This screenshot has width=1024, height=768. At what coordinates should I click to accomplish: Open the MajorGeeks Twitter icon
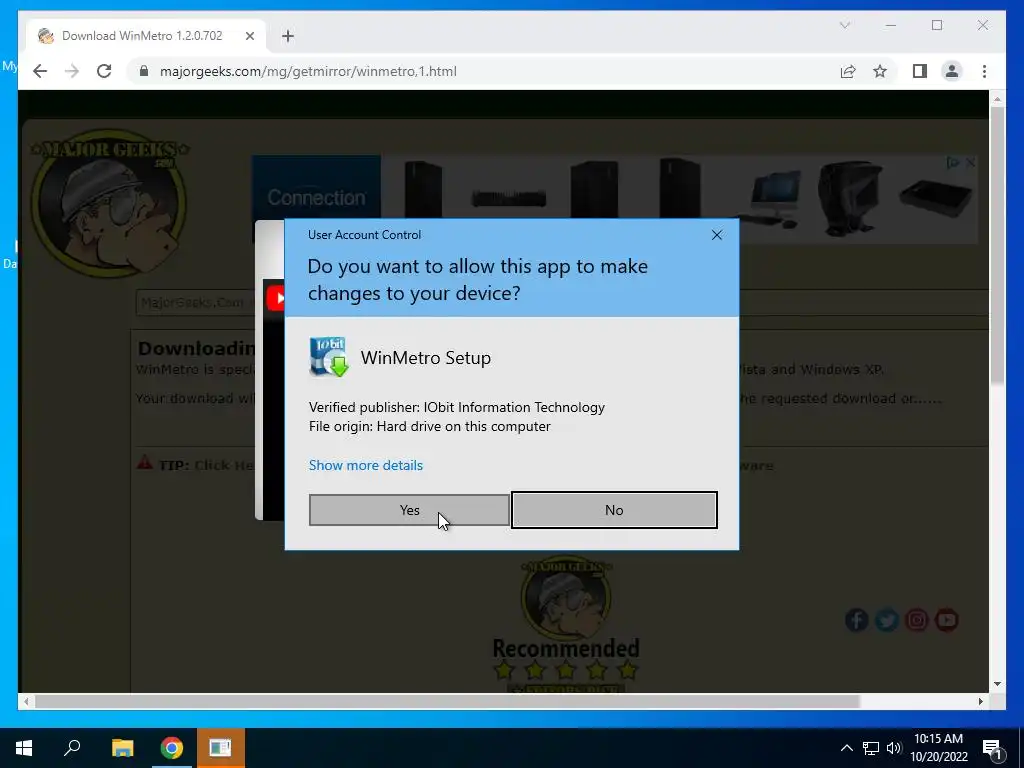886,620
